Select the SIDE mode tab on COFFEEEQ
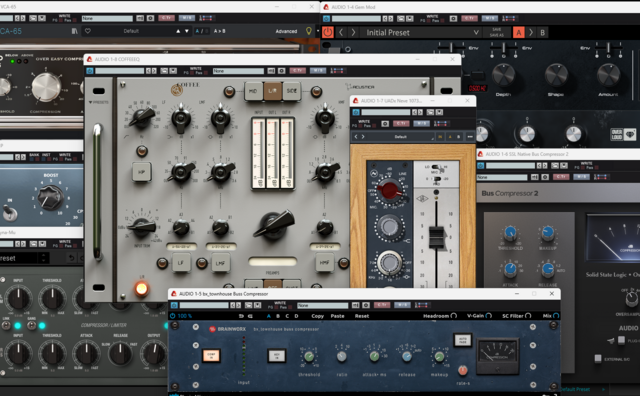 (291, 91)
